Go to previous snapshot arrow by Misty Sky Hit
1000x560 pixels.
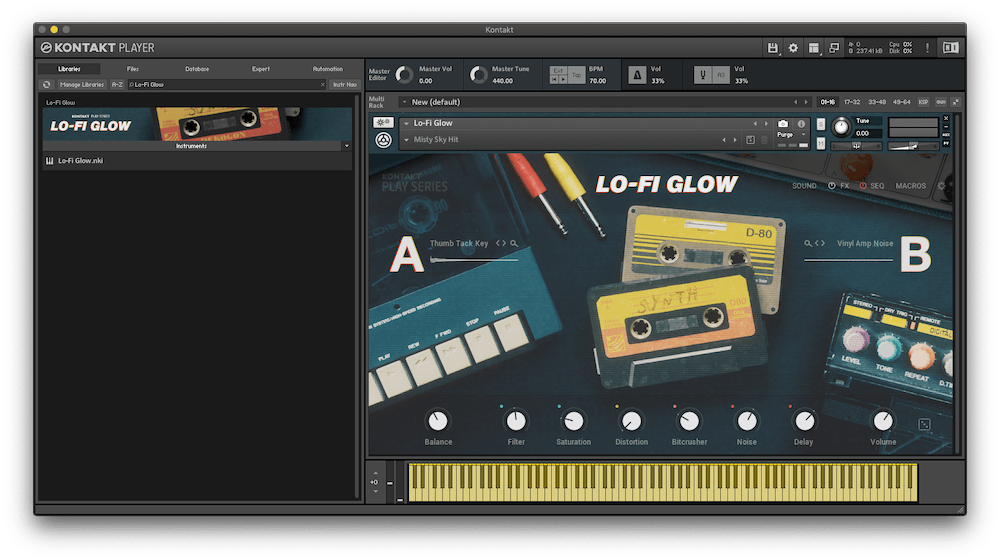click(724, 140)
